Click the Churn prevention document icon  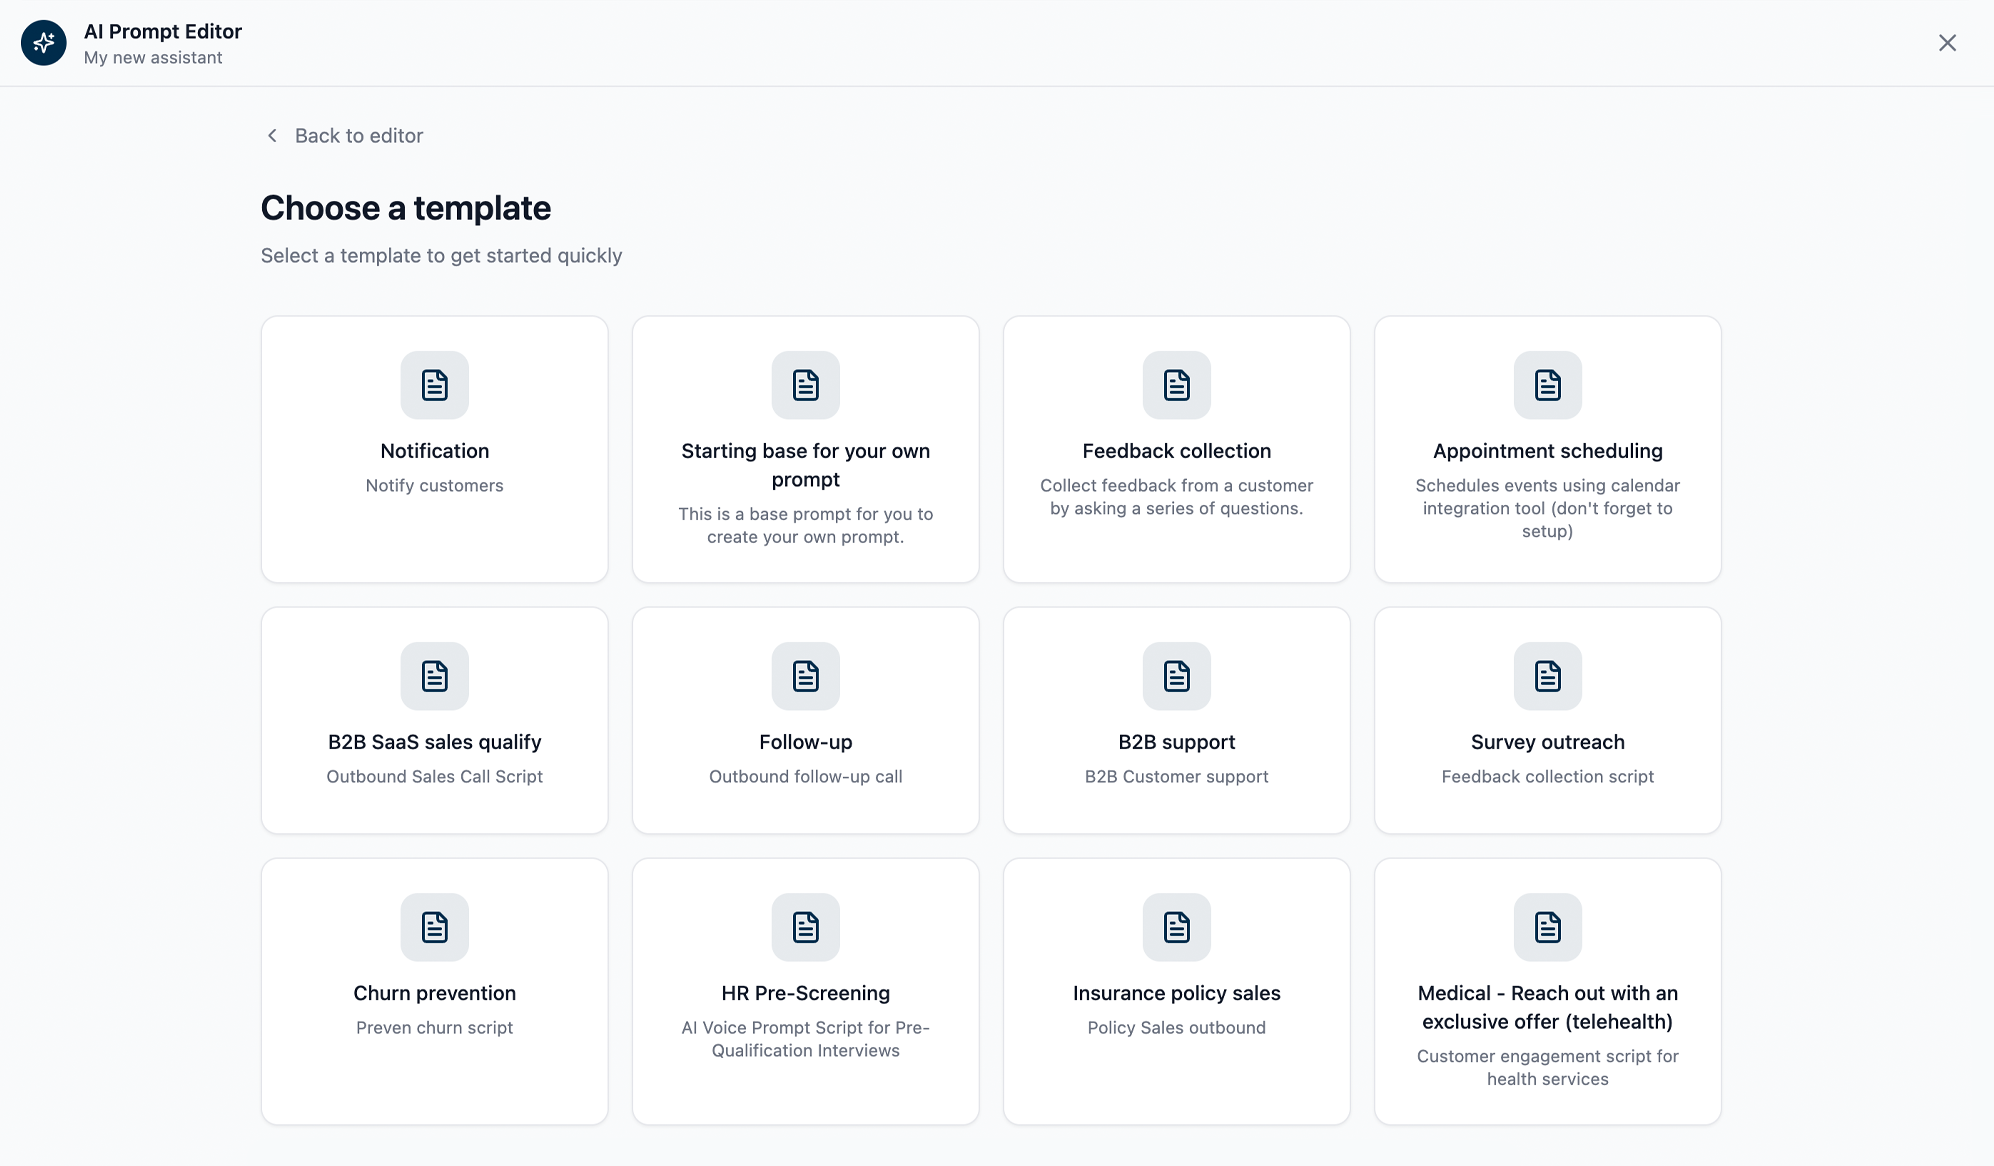[x=434, y=927]
